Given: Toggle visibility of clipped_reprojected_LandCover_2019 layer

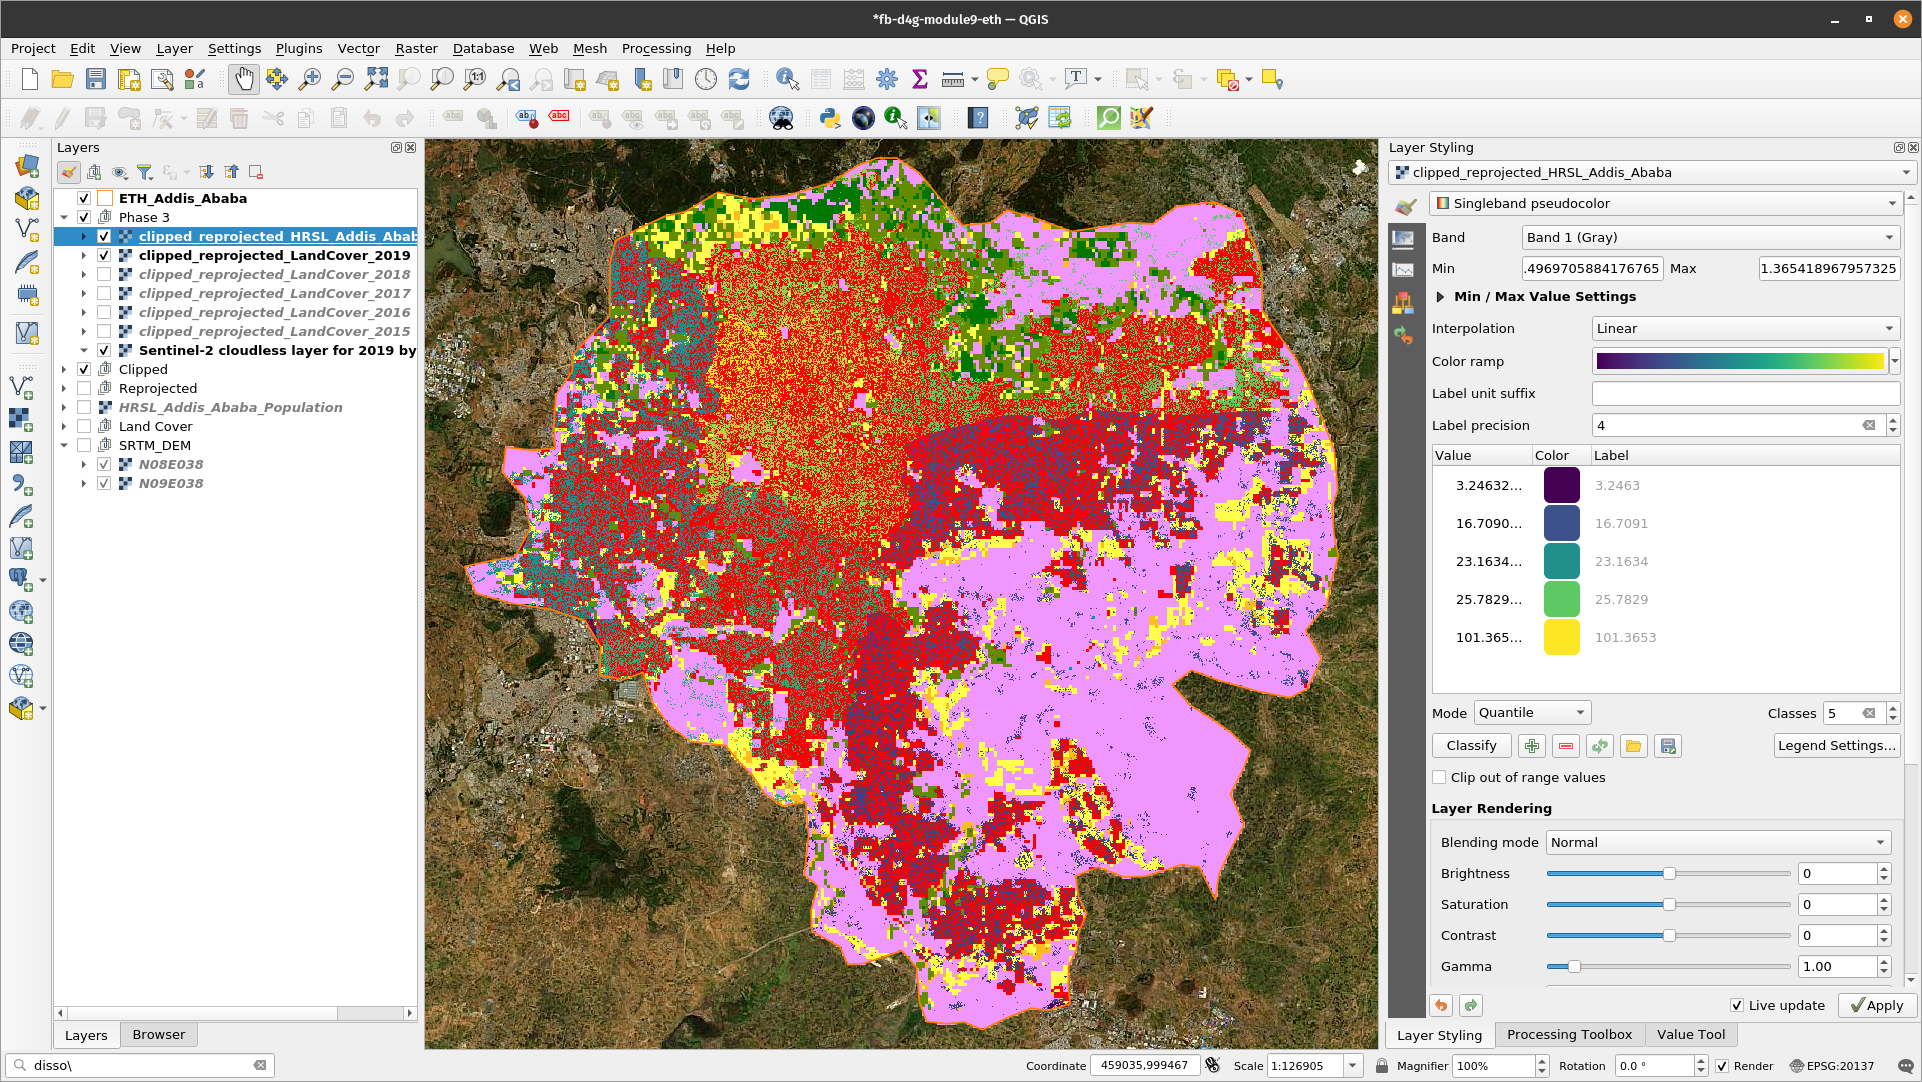Looking at the screenshot, I should click(x=104, y=255).
